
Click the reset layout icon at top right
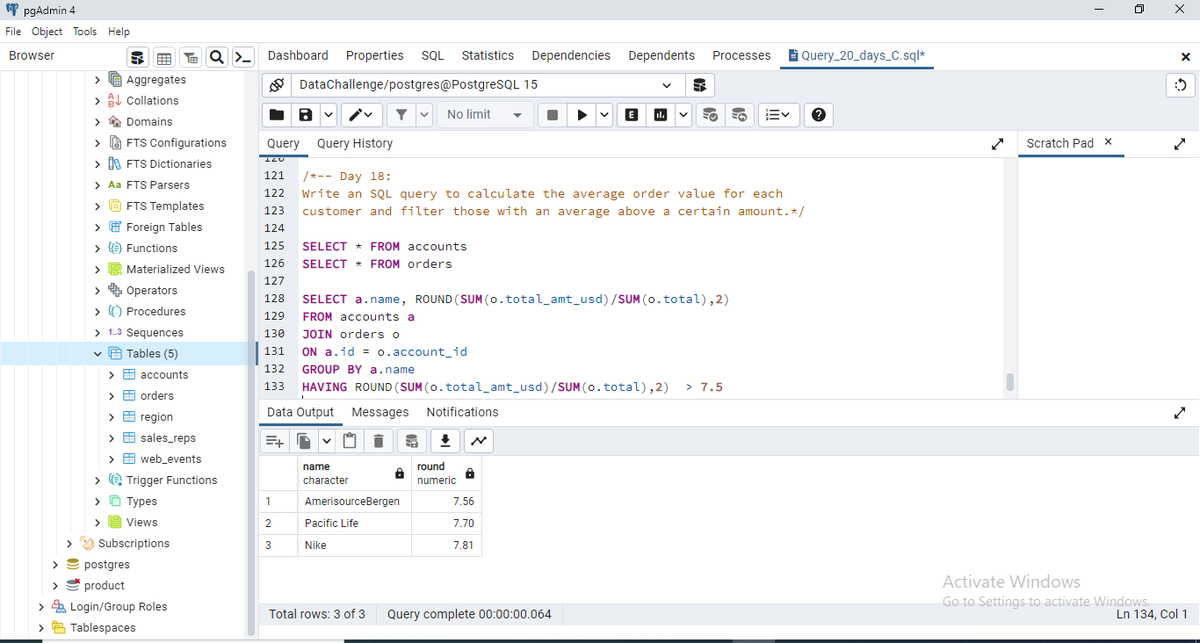pyautogui.click(x=1181, y=85)
